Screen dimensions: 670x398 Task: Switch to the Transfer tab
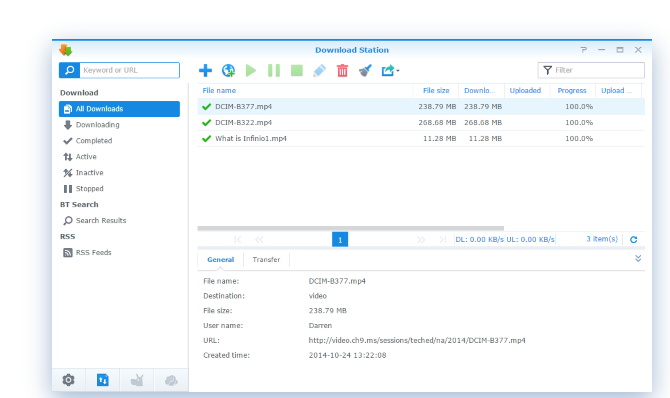tap(266, 259)
